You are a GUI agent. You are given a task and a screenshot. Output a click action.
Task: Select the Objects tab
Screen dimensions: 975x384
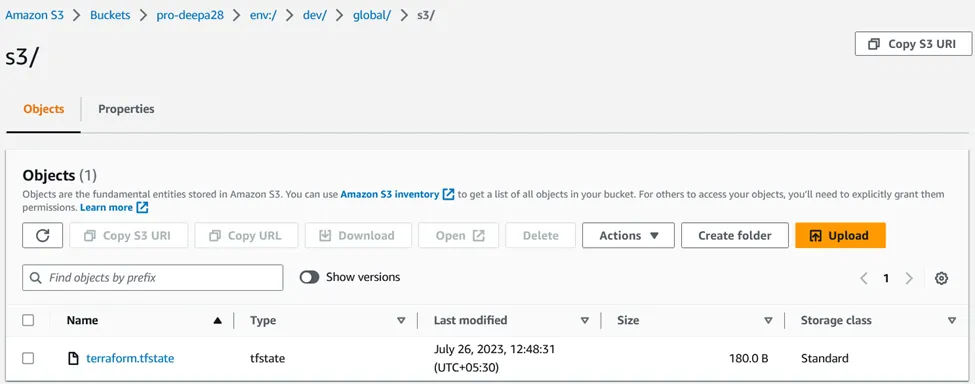tap(44, 109)
